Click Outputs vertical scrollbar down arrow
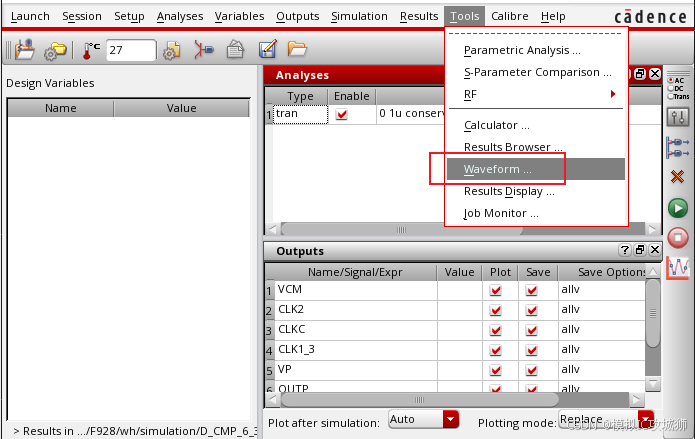The image size is (695, 439). click(653, 384)
